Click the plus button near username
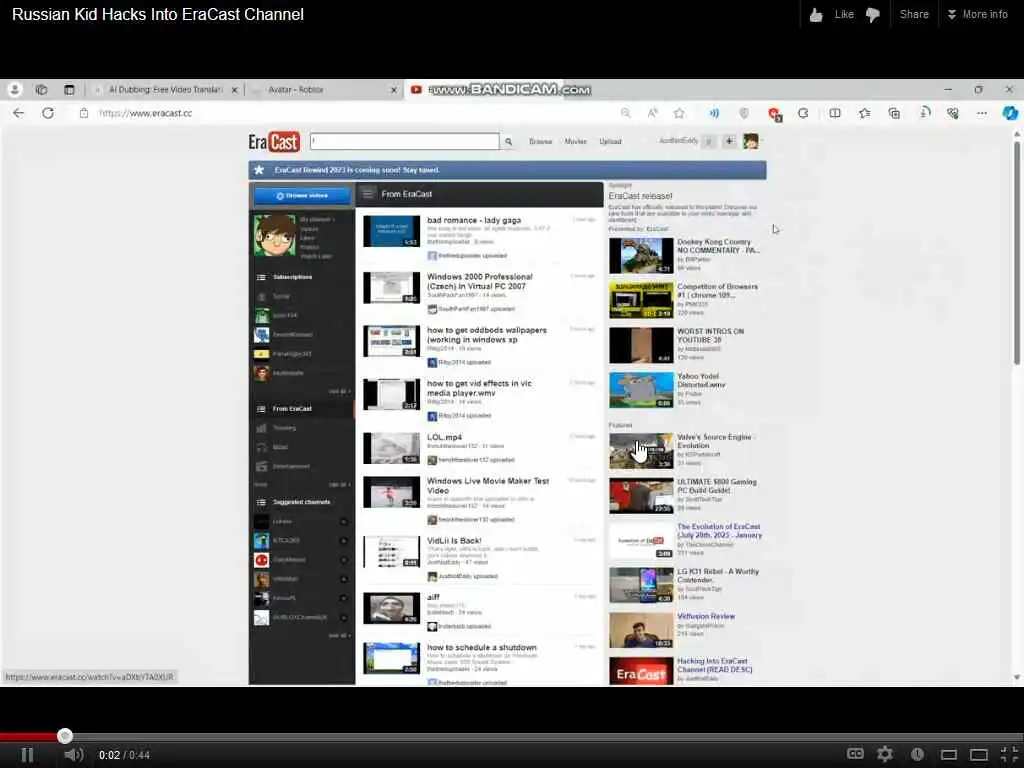The height and width of the screenshot is (768, 1024). pyautogui.click(x=729, y=141)
